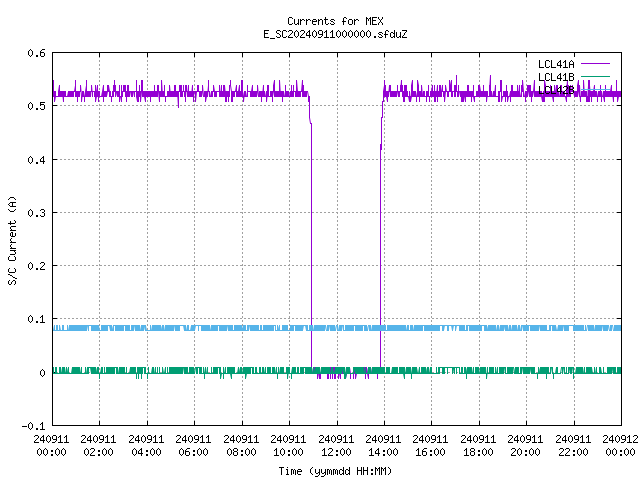Viewport: 640px width, 480px height.
Task: Click the green LCL41B legend line sample
Action: click(595, 76)
